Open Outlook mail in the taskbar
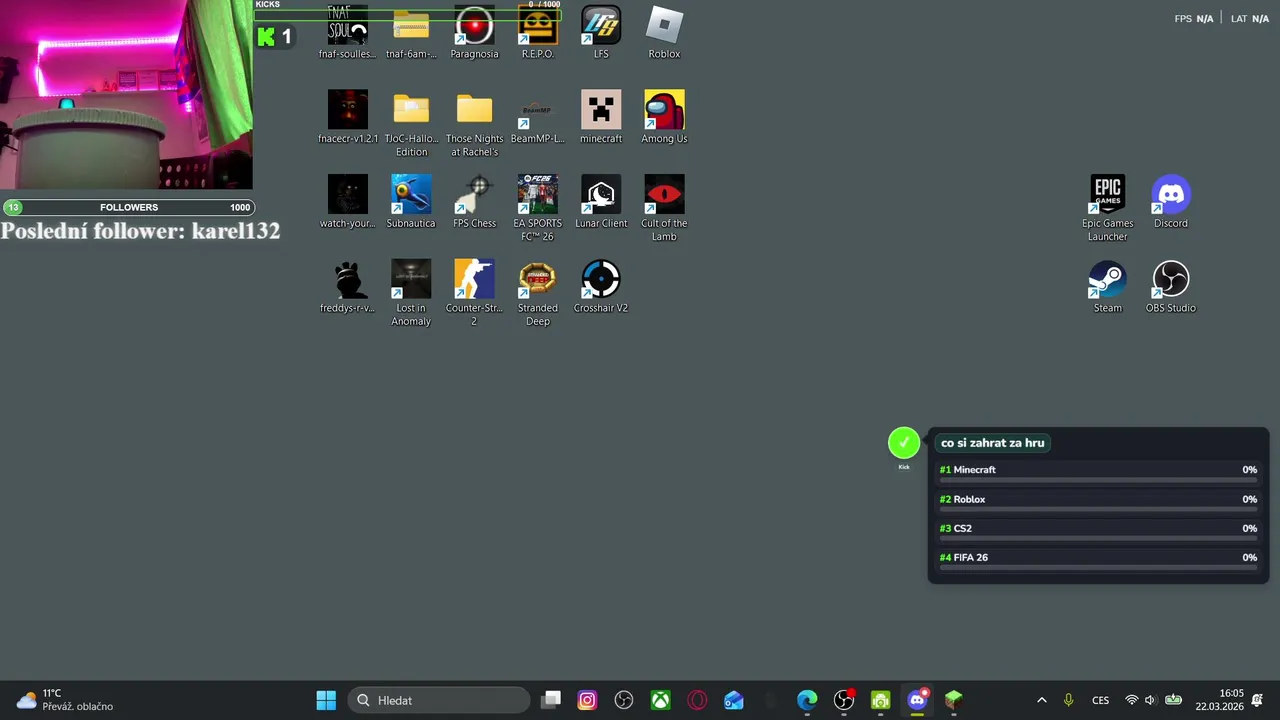This screenshot has width=1280, height=720. coord(734,700)
